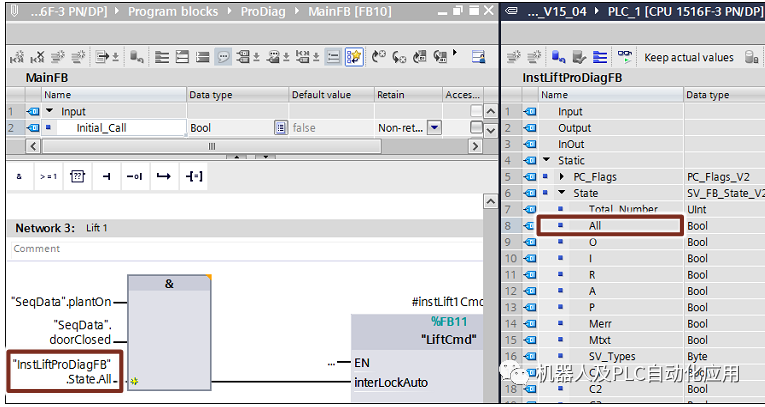Insert an AND box from the favorites bar
Viewport: 765px width, 407px height.
pyautogui.click(x=20, y=176)
